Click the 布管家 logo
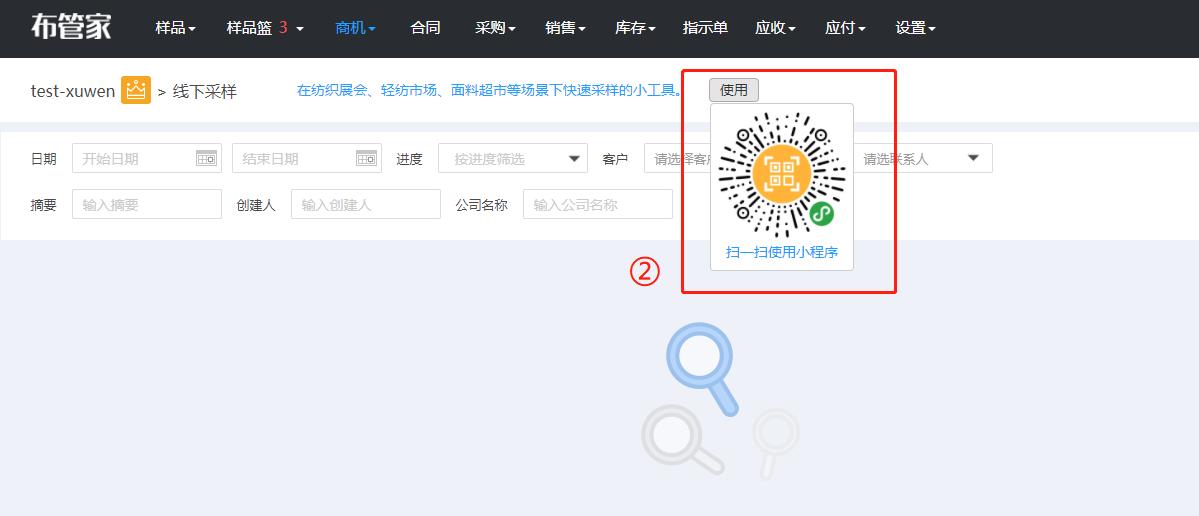This screenshot has width=1199, height=516. click(x=71, y=28)
